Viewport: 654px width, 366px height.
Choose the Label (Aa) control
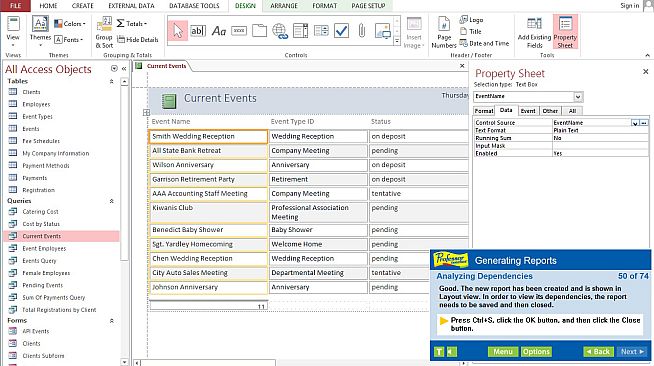pyautogui.click(x=219, y=31)
